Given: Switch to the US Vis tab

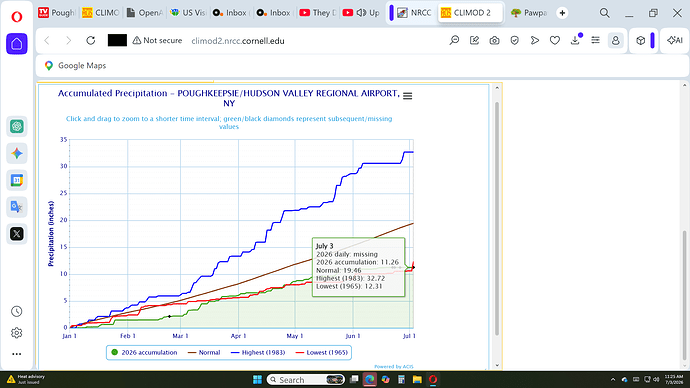Looking at the screenshot, I should pyautogui.click(x=188, y=13).
